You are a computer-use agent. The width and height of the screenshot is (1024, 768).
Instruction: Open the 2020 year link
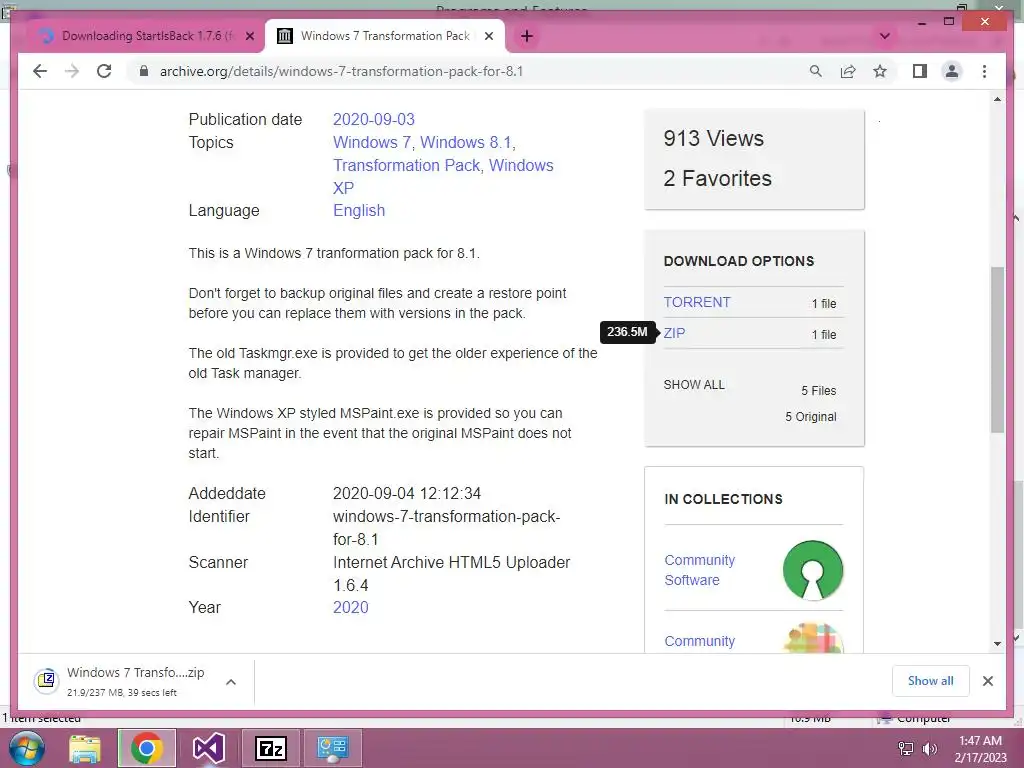pos(351,607)
